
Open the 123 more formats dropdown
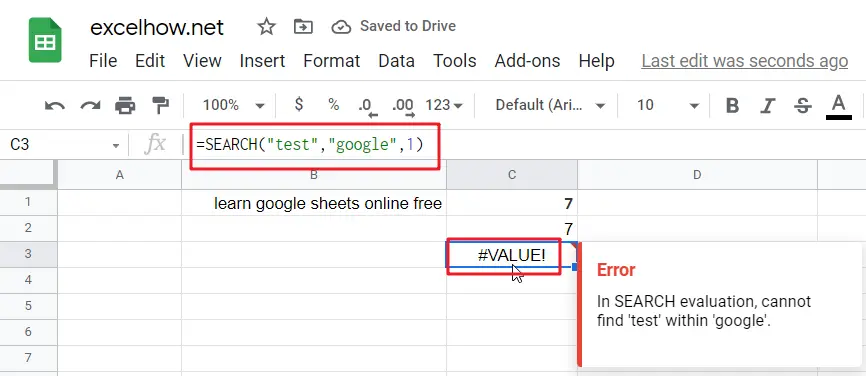(445, 105)
